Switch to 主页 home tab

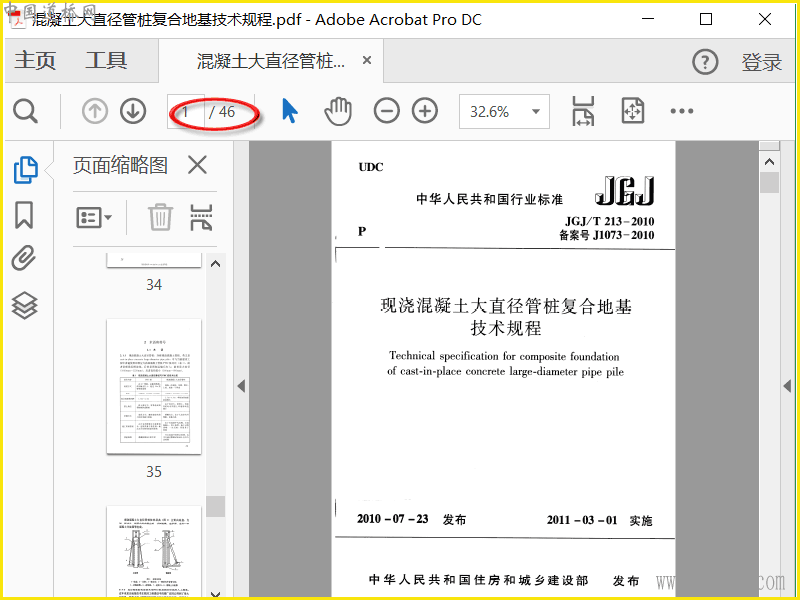(x=35, y=61)
